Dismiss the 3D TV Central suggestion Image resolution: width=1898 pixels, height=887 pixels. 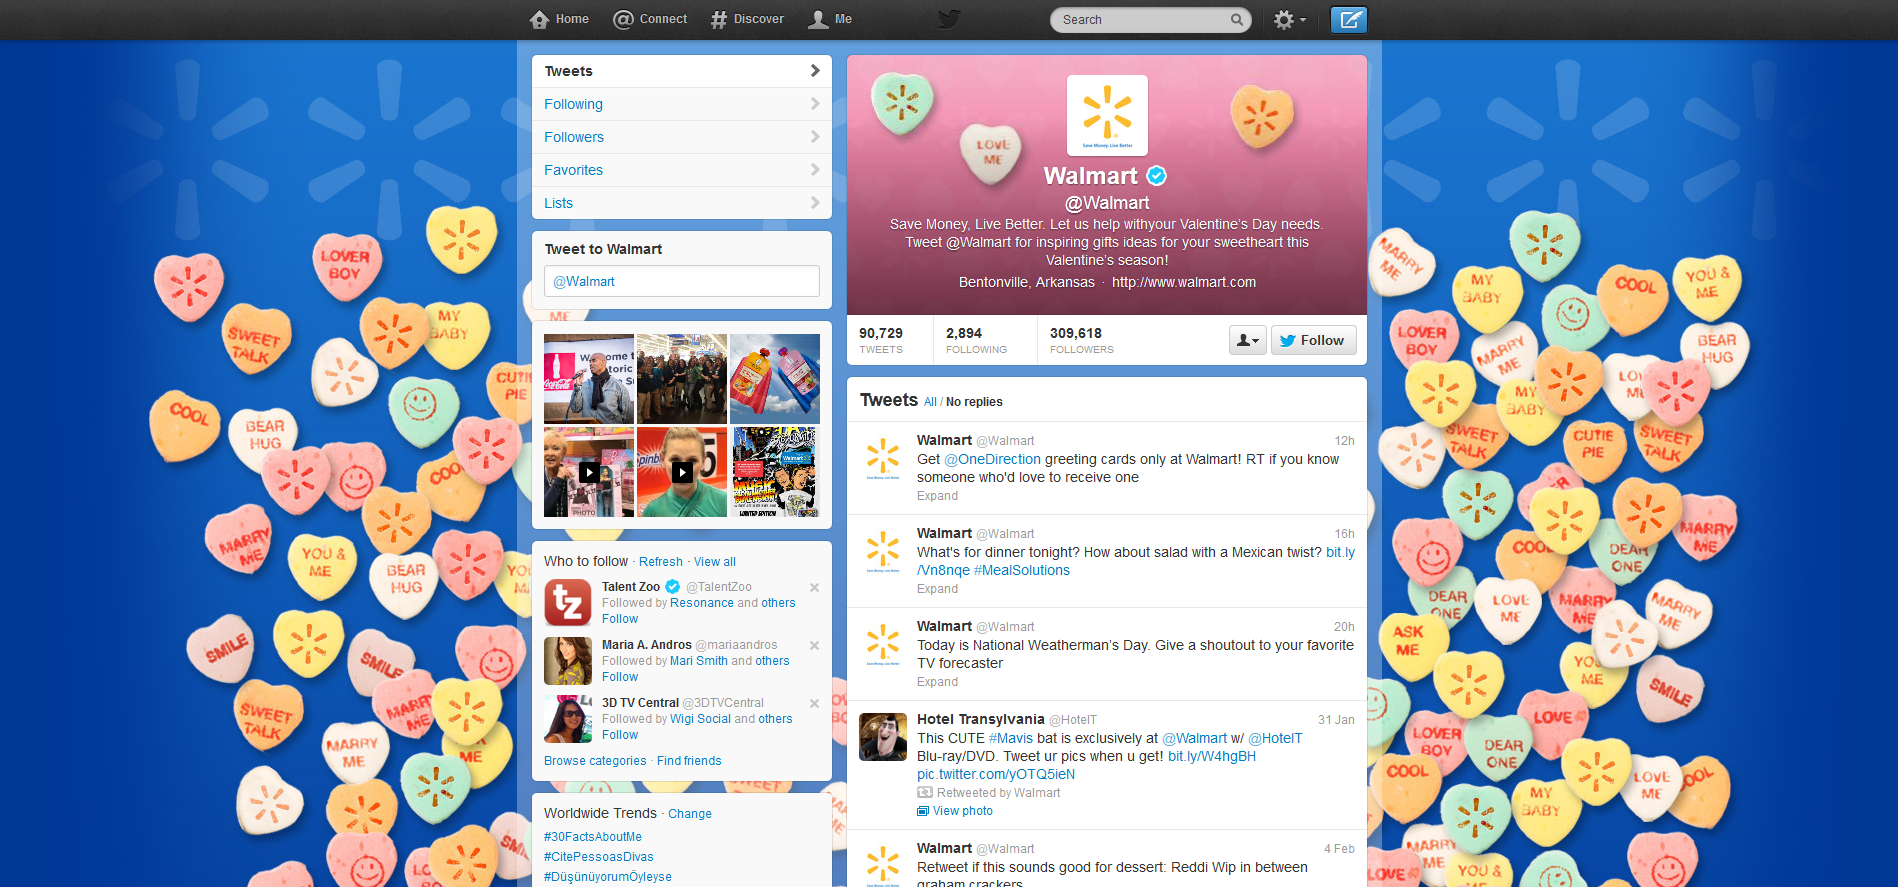pos(814,703)
